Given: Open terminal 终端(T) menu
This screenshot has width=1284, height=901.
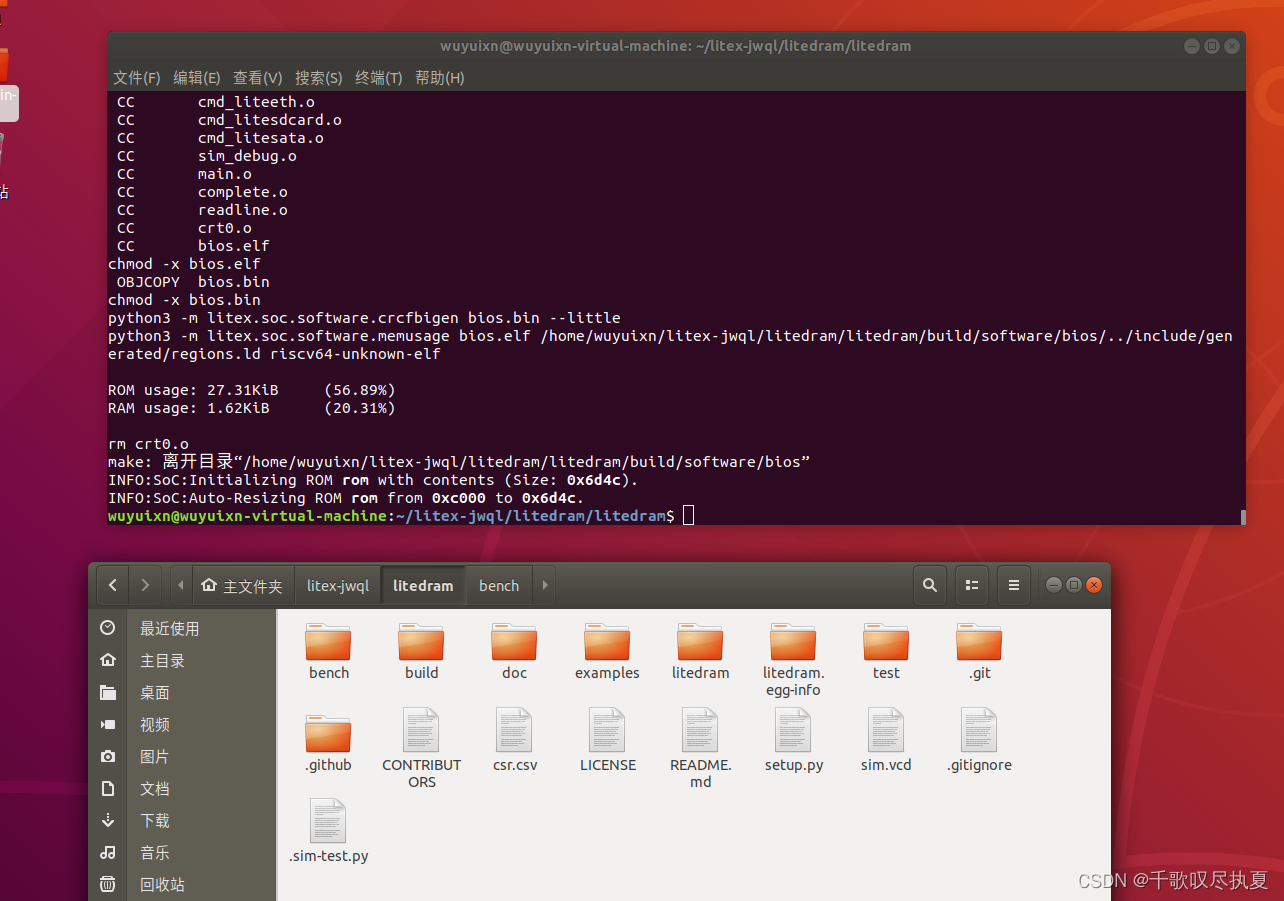Looking at the screenshot, I should [379, 77].
